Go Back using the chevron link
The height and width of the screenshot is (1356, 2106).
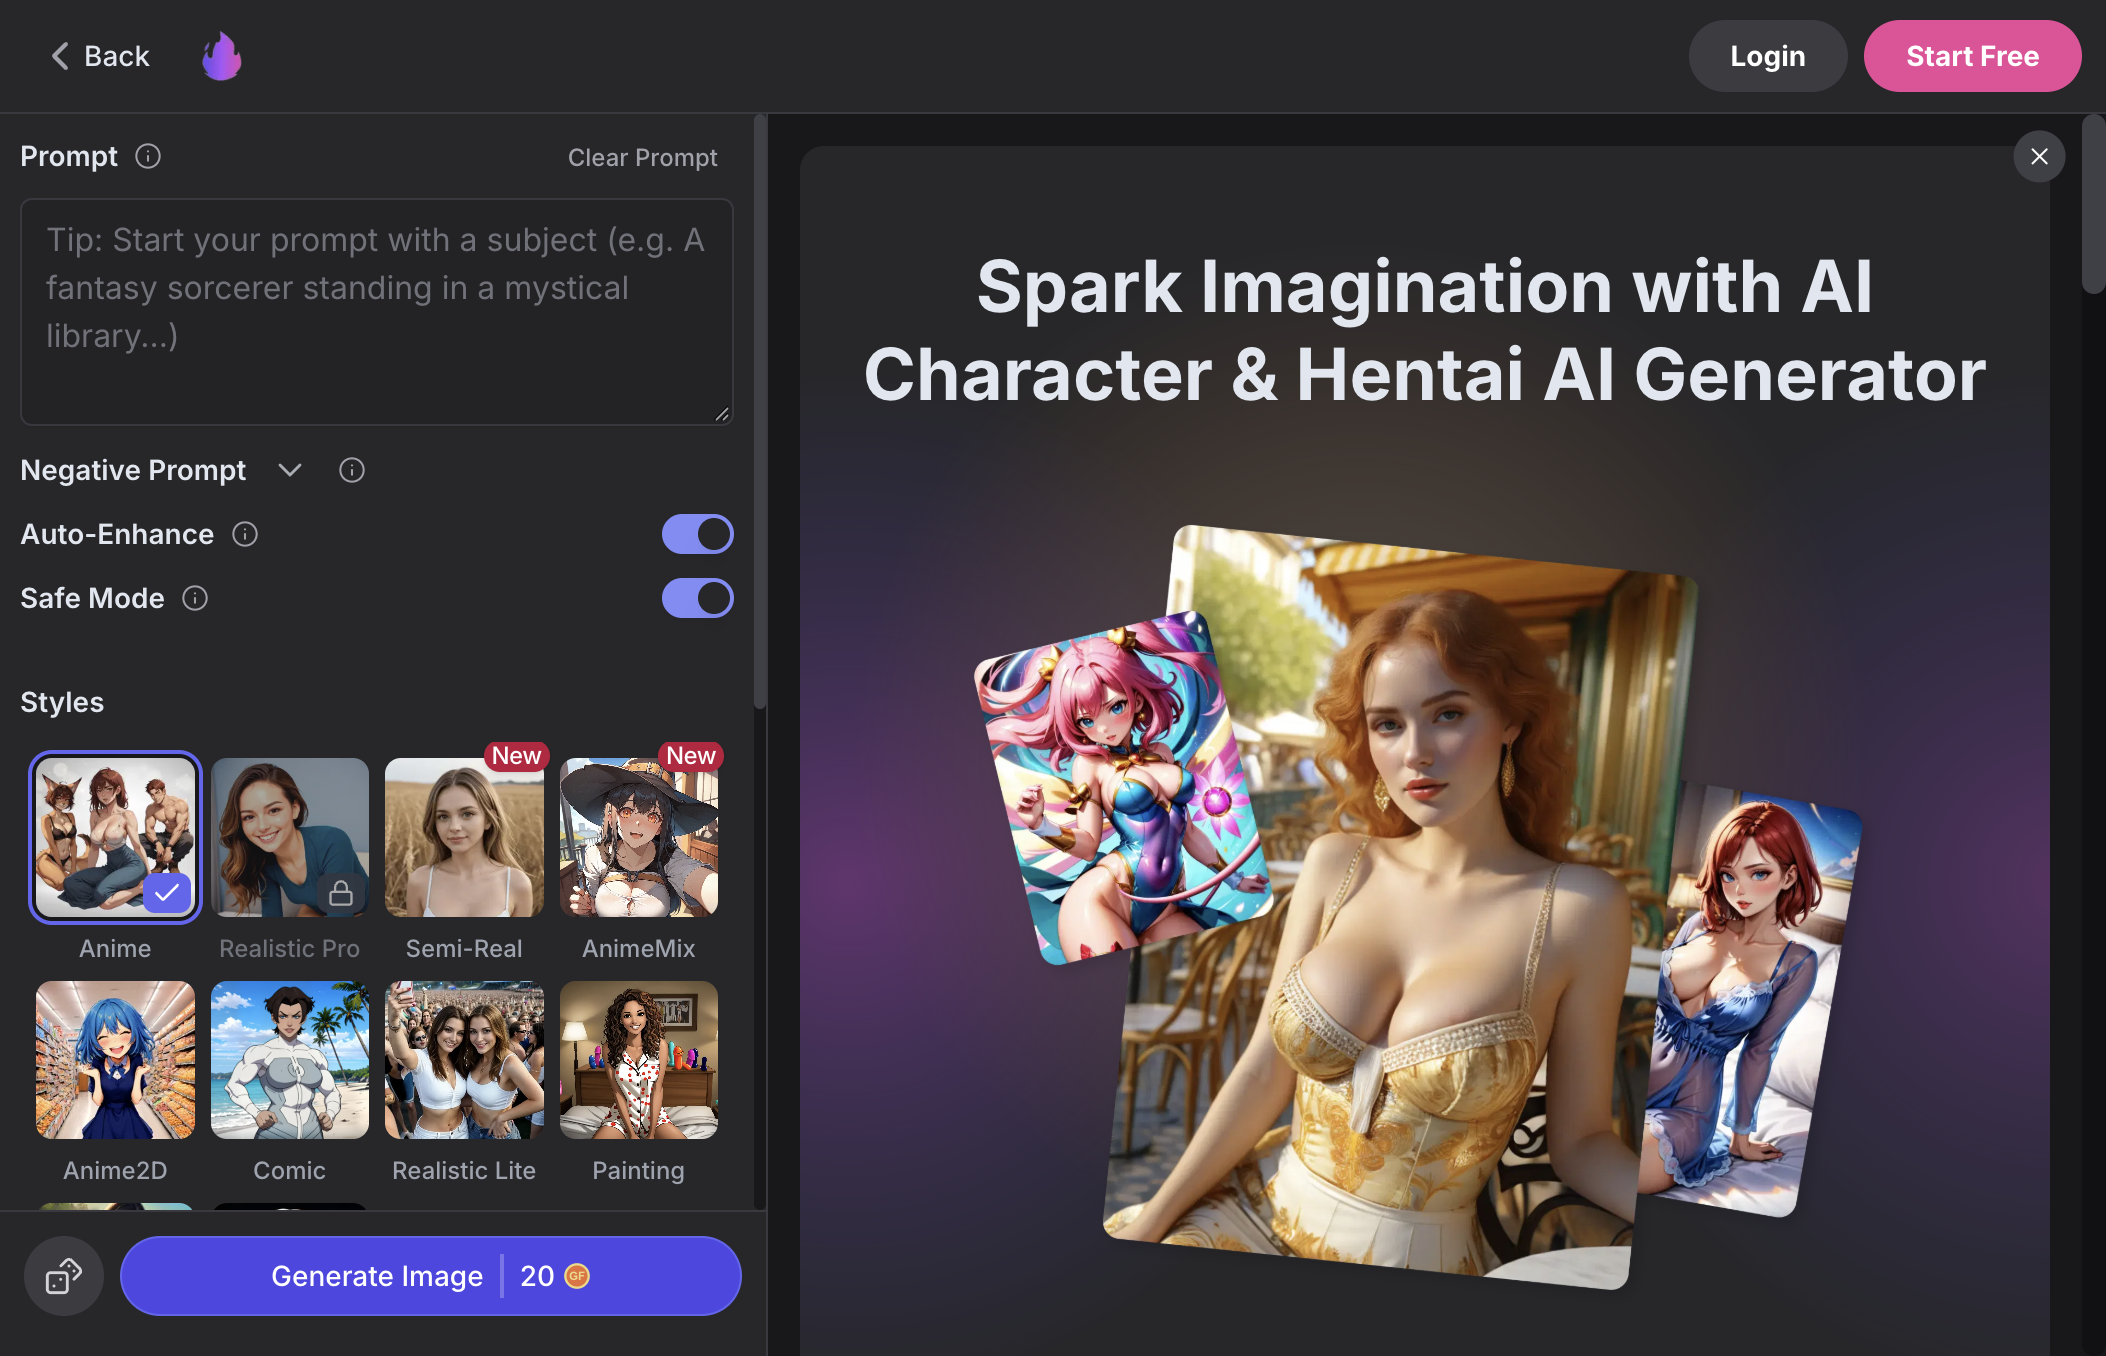pos(100,56)
